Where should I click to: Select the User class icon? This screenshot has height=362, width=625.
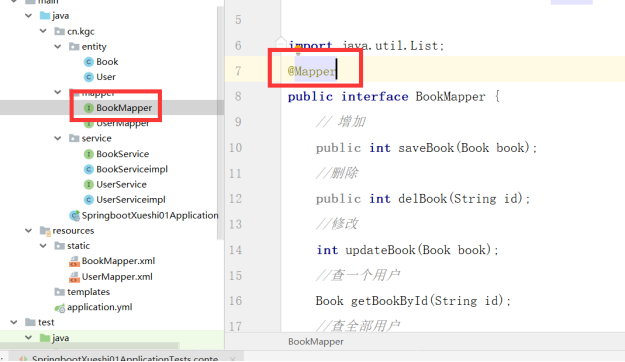click(x=88, y=77)
